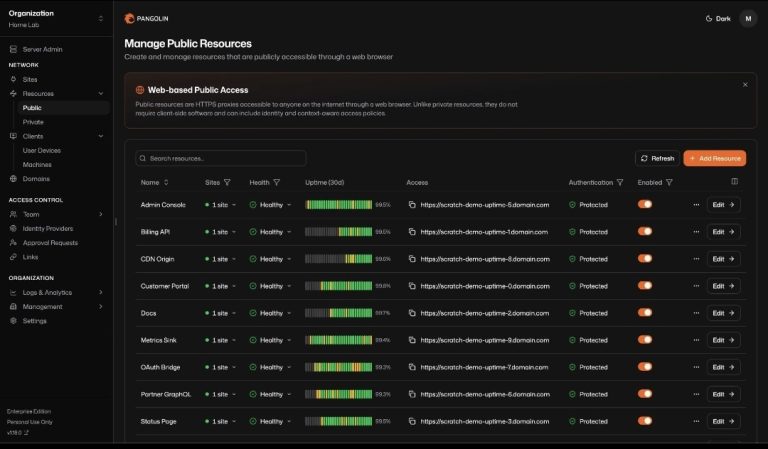Open Docs 1 site dropdown

pos(220,313)
